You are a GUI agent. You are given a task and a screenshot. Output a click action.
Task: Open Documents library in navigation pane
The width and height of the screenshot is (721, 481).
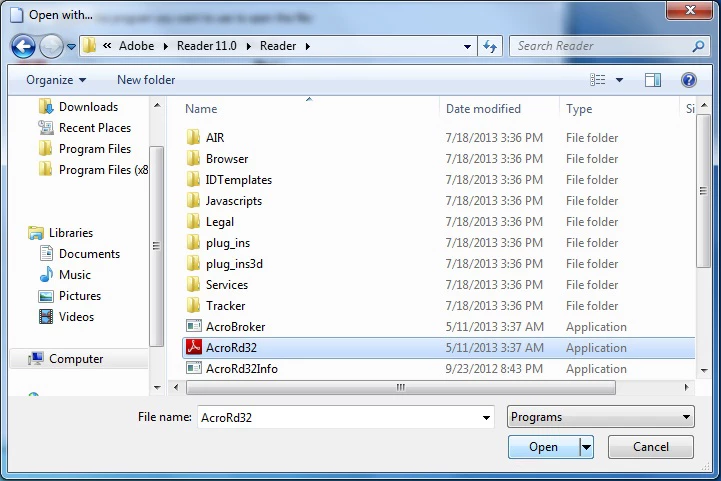[x=80, y=254]
